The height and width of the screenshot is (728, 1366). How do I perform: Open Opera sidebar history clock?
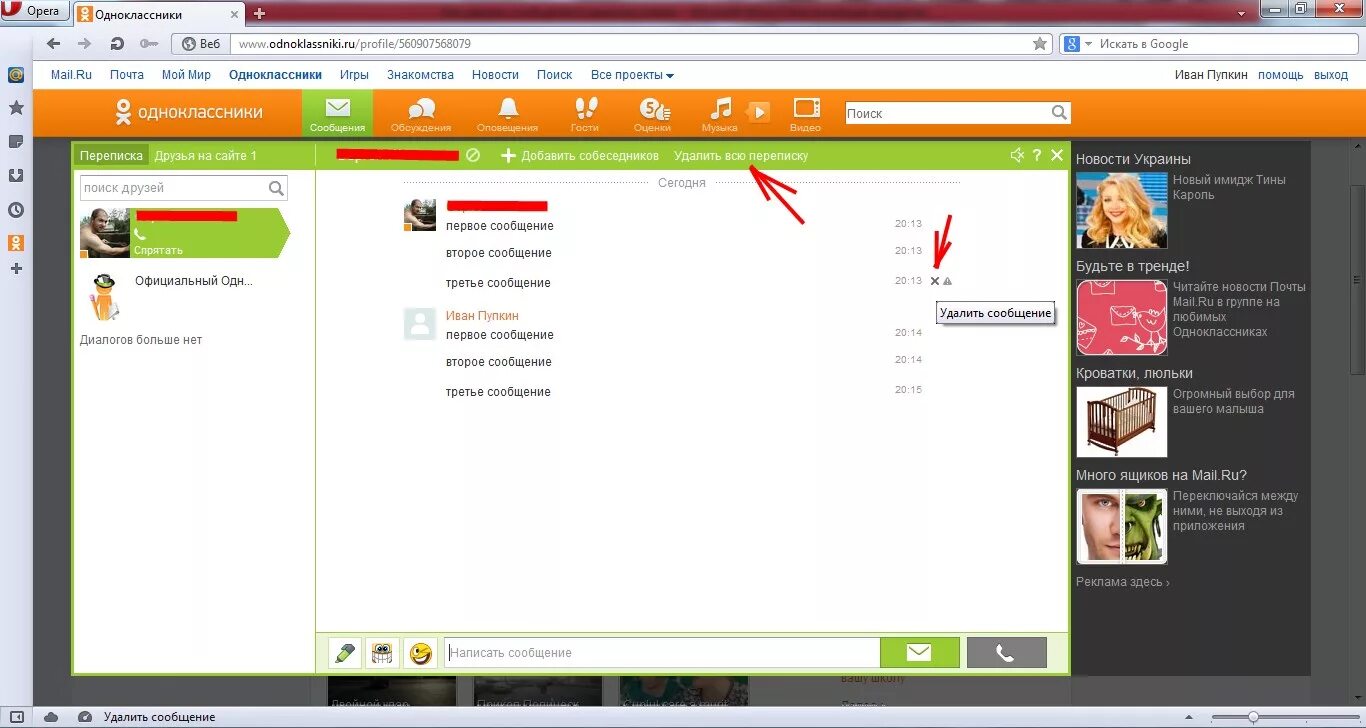pos(16,210)
